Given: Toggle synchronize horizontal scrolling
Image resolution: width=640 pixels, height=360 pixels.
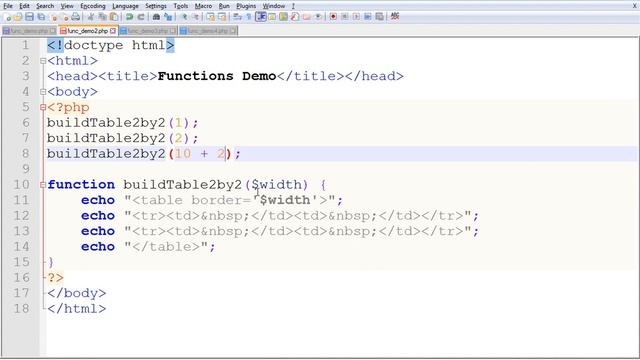Looking at the screenshot, I should [x=222, y=17].
